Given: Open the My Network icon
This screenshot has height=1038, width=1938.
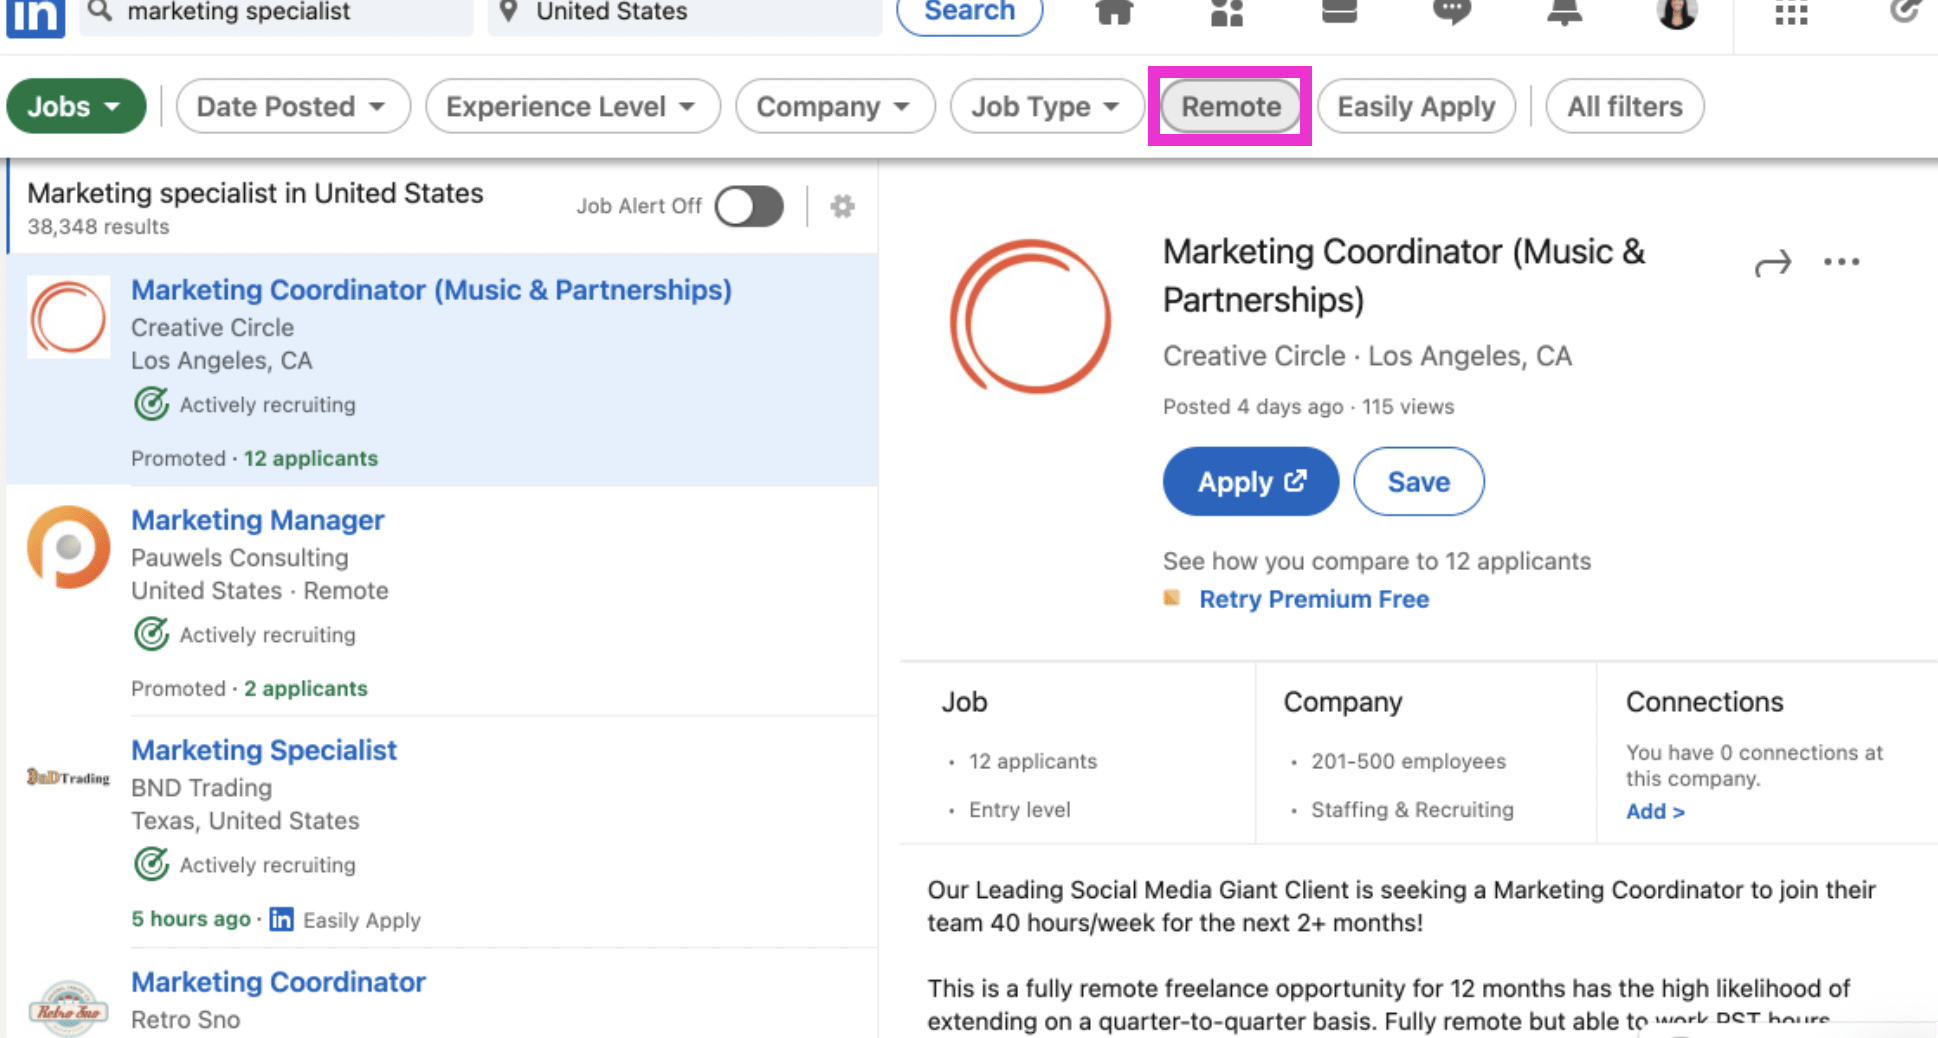Looking at the screenshot, I should click(1226, 12).
